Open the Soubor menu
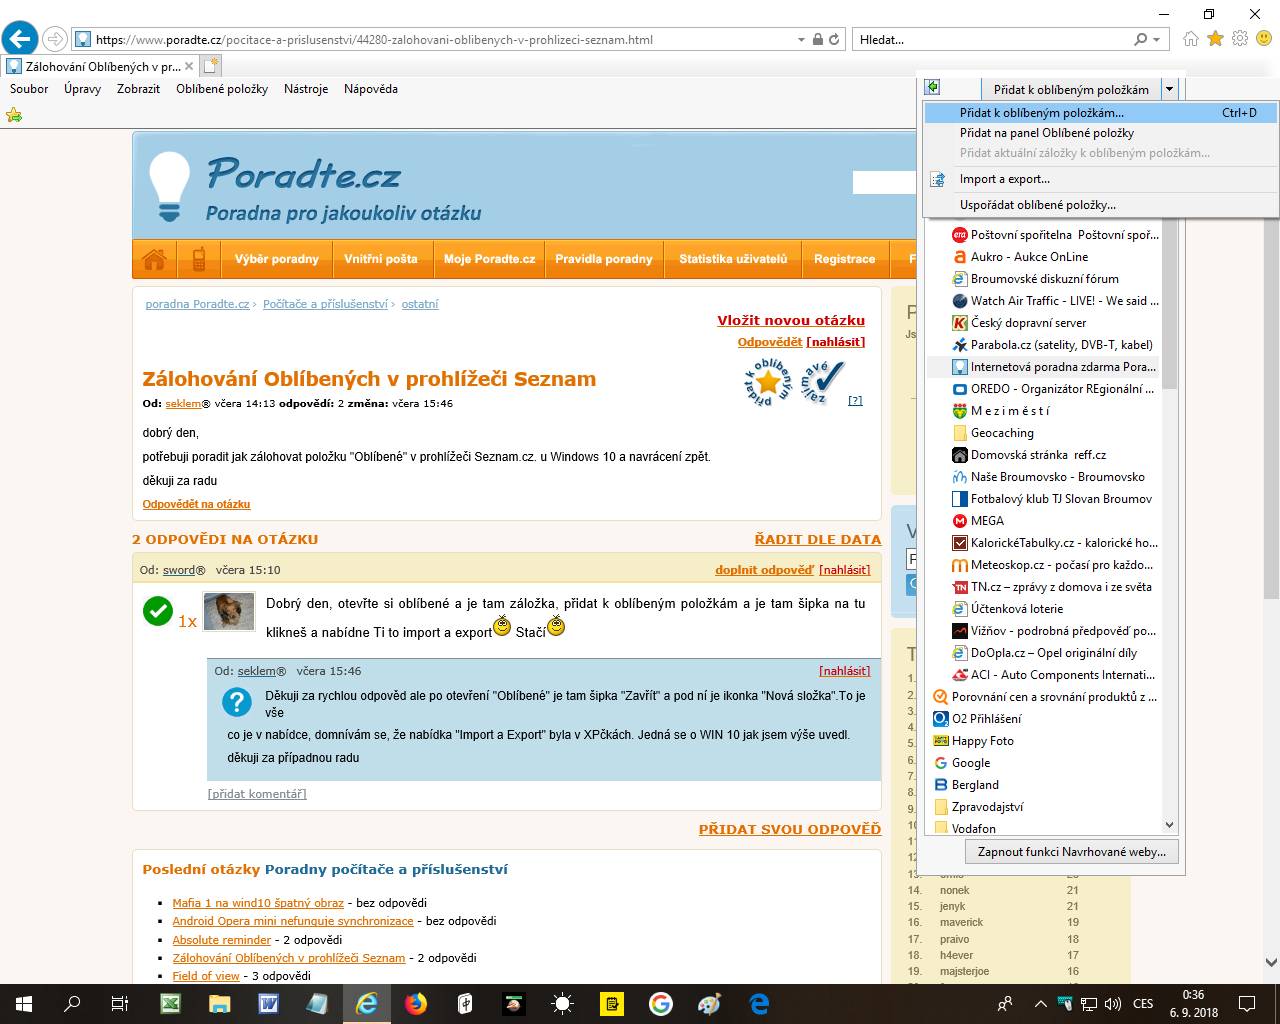Viewport: 1280px width, 1024px height. [x=29, y=89]
